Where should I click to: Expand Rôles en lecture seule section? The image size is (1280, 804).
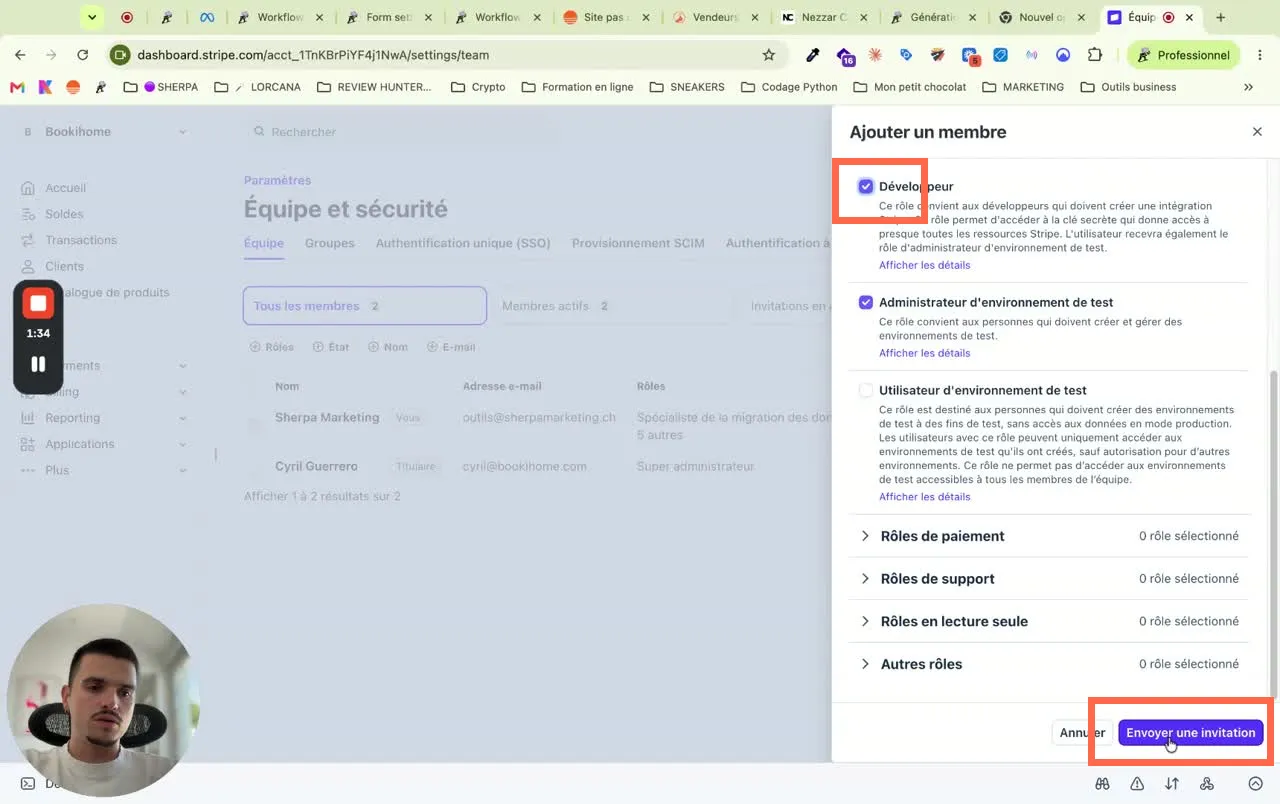coord(1049,621)
